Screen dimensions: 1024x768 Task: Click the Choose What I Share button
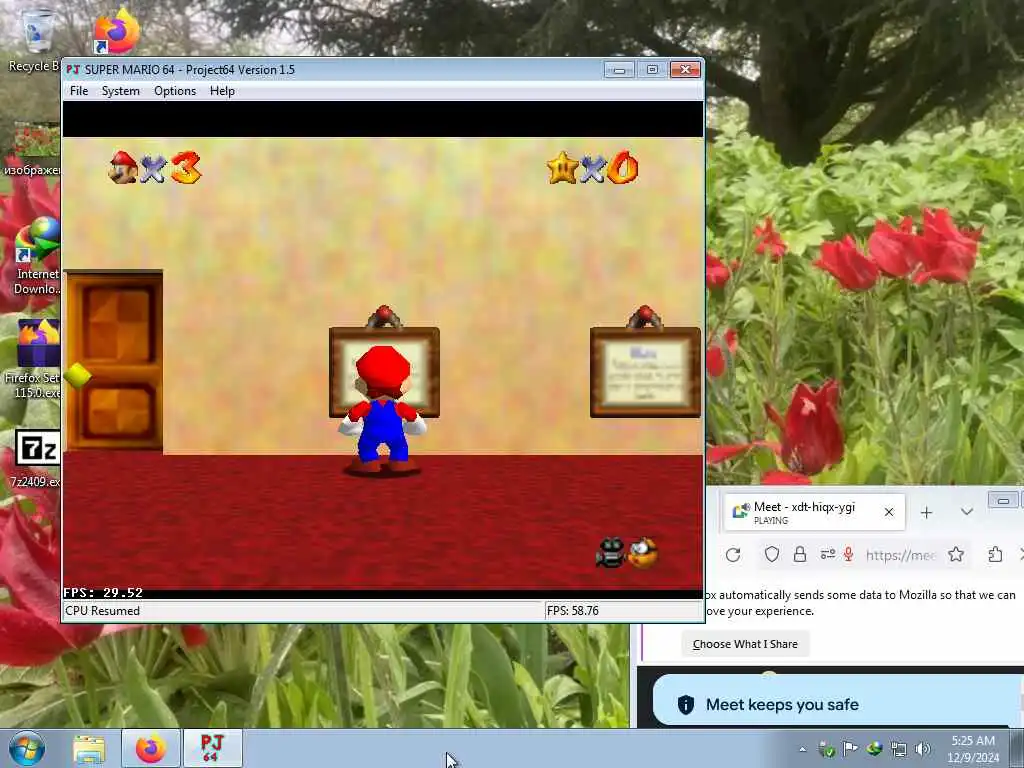tap(745, 644)
